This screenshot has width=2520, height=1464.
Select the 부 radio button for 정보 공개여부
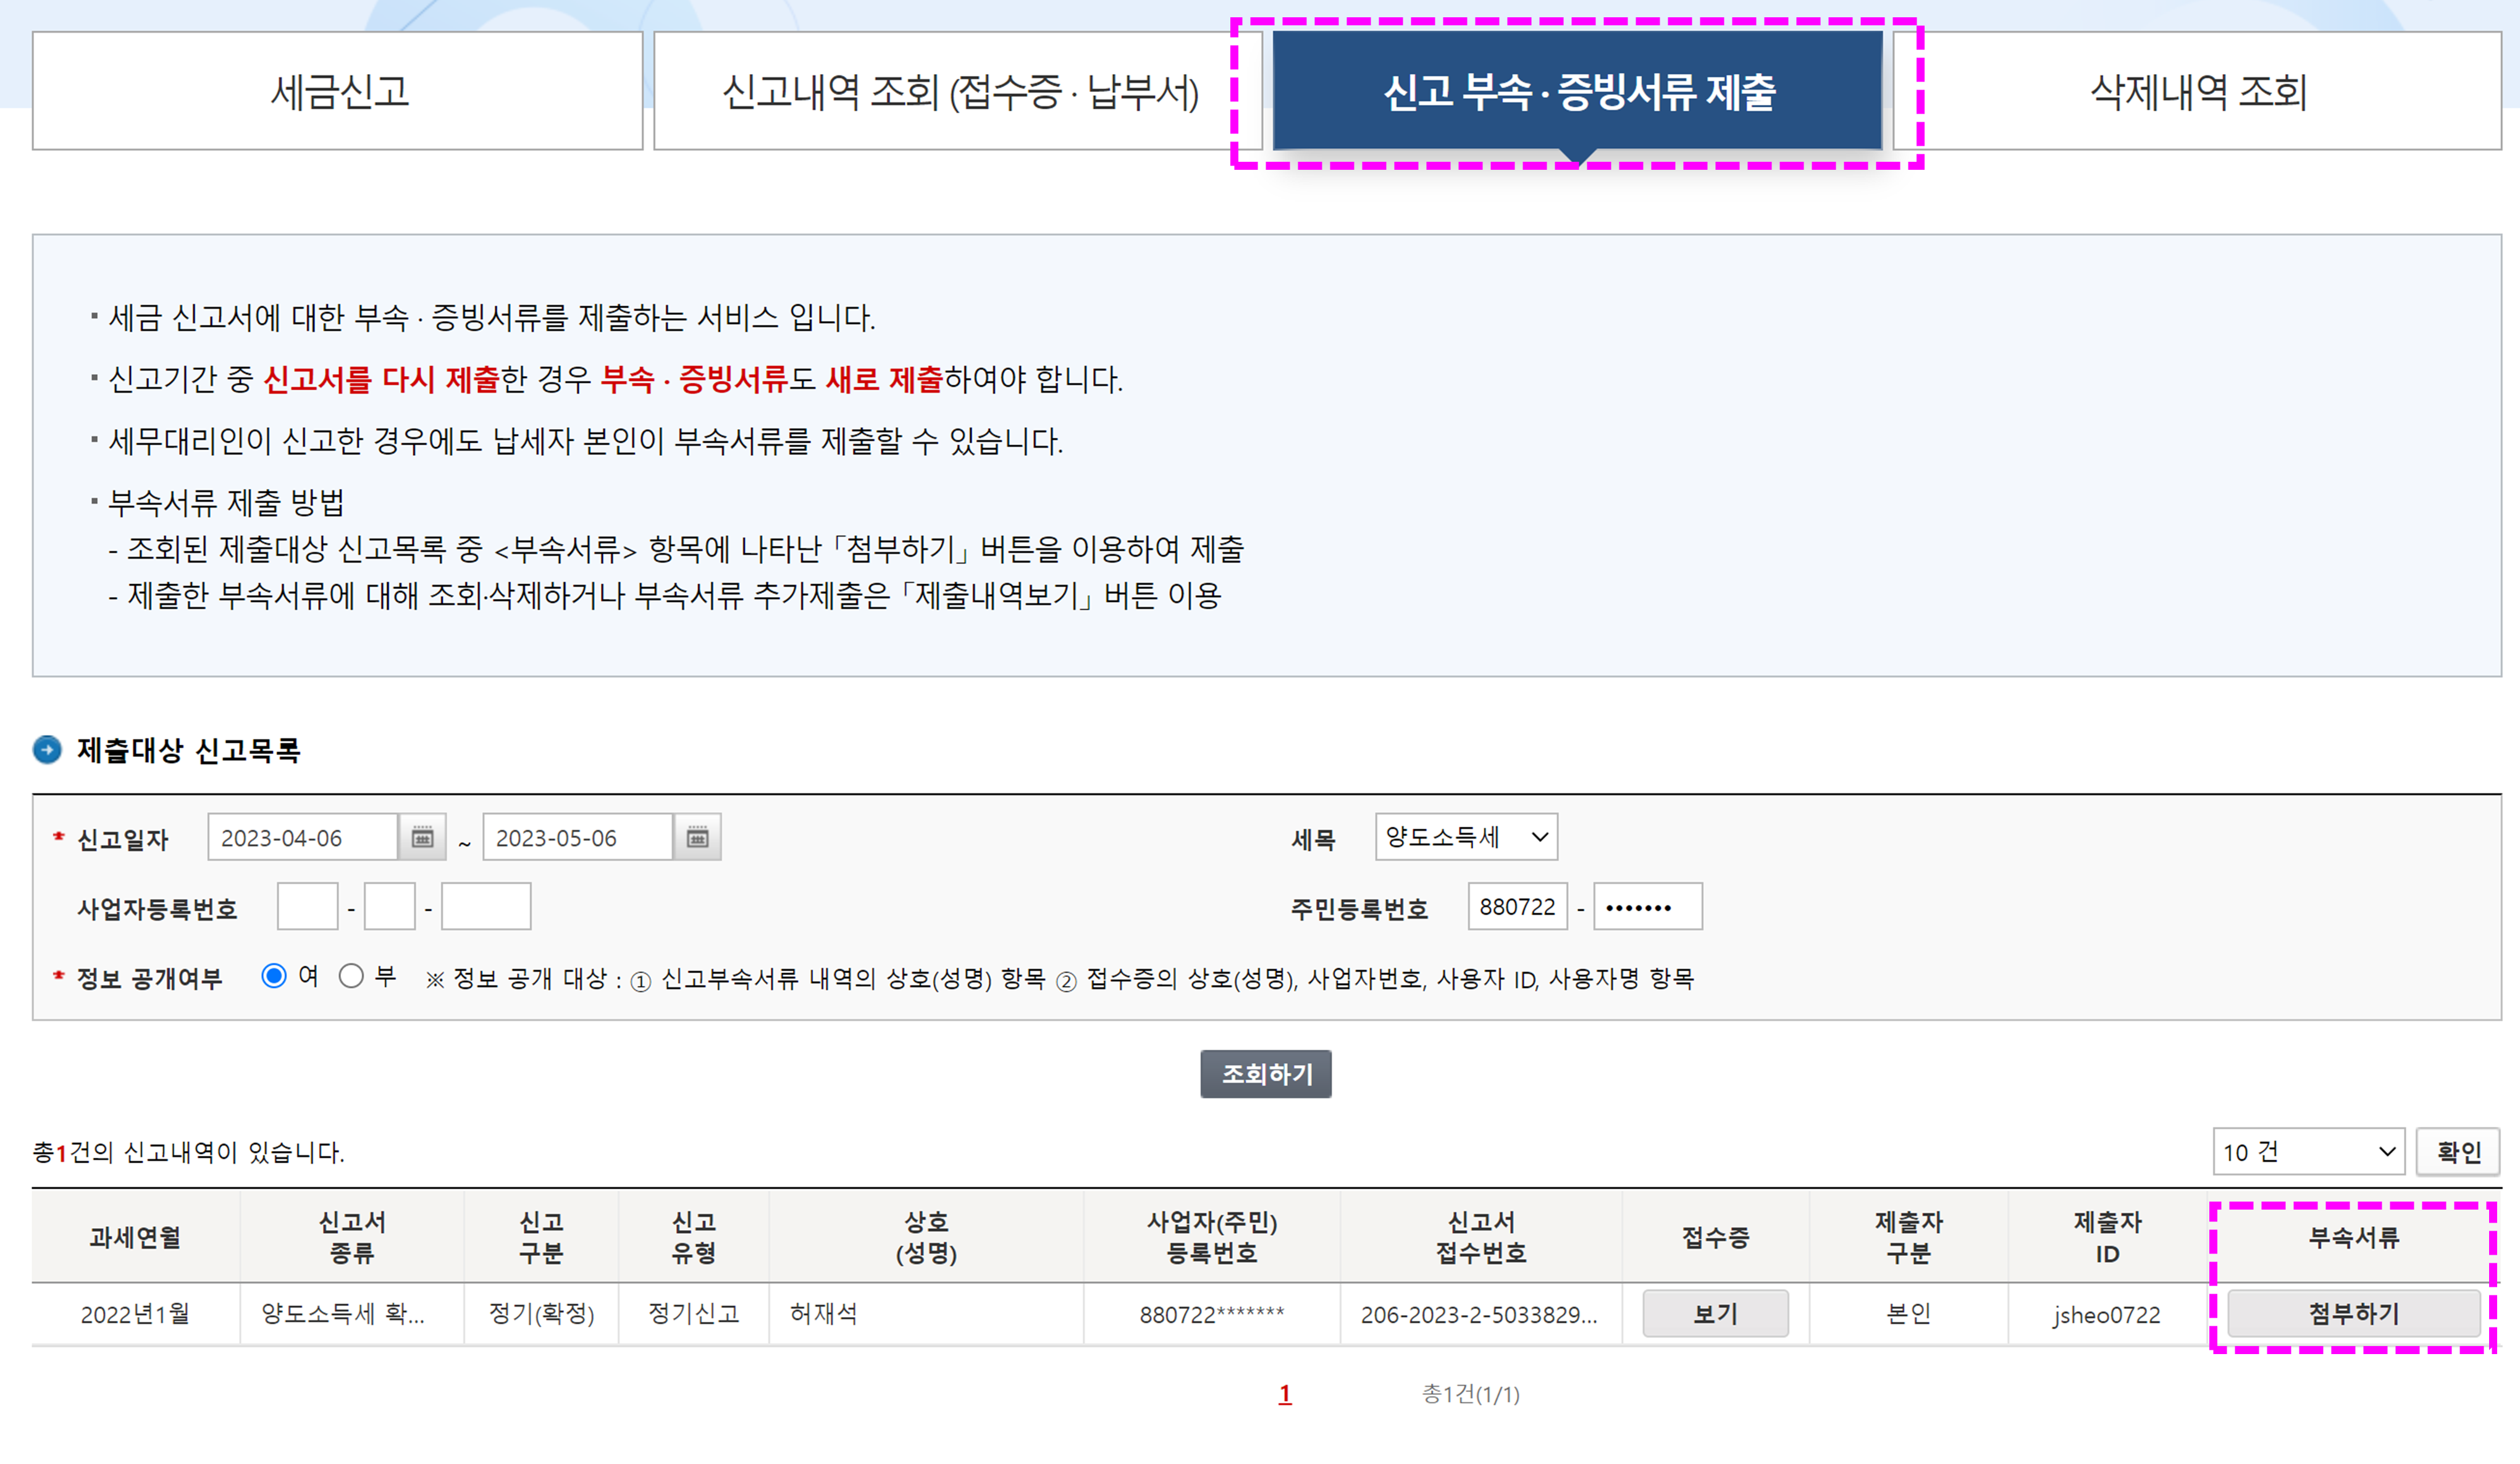tap(351, 976)
